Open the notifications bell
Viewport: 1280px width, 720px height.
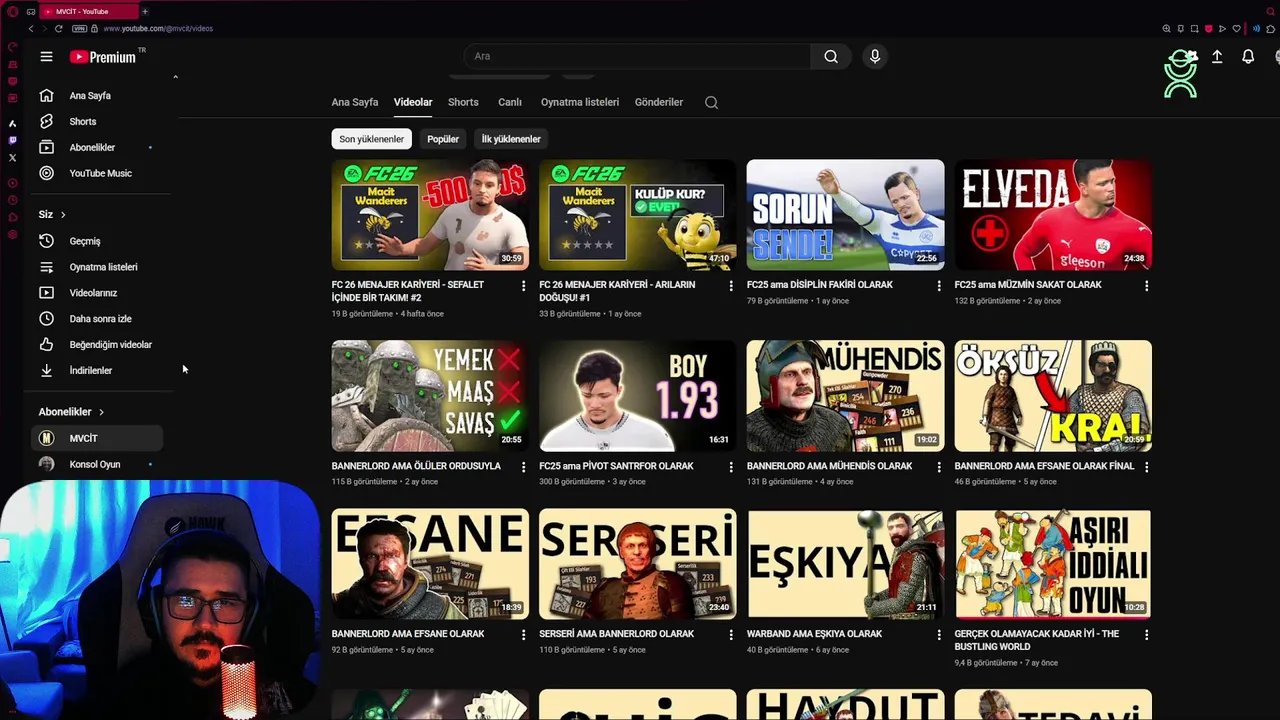[1248, 57]
